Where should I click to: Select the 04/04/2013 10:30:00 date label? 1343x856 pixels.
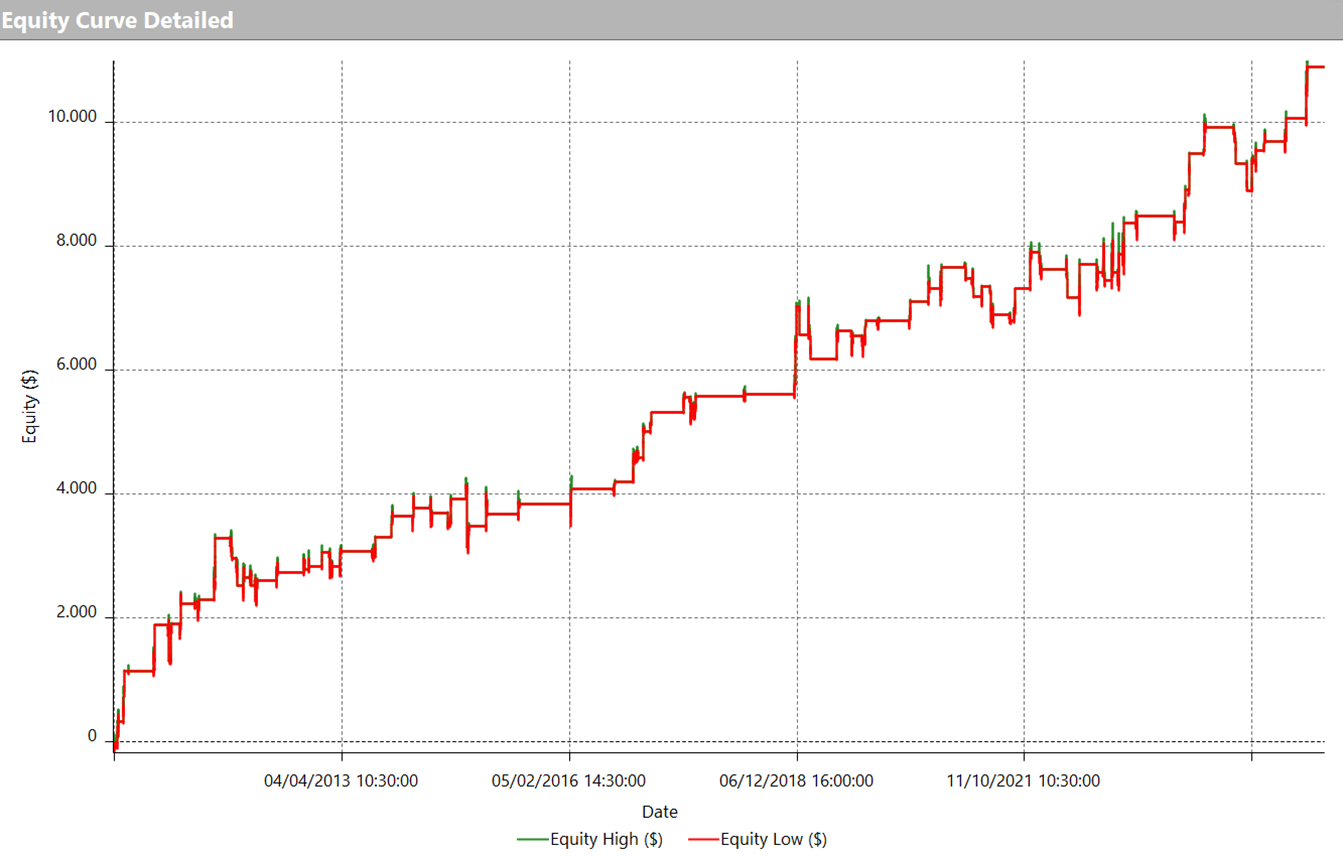tap(341, 781)
